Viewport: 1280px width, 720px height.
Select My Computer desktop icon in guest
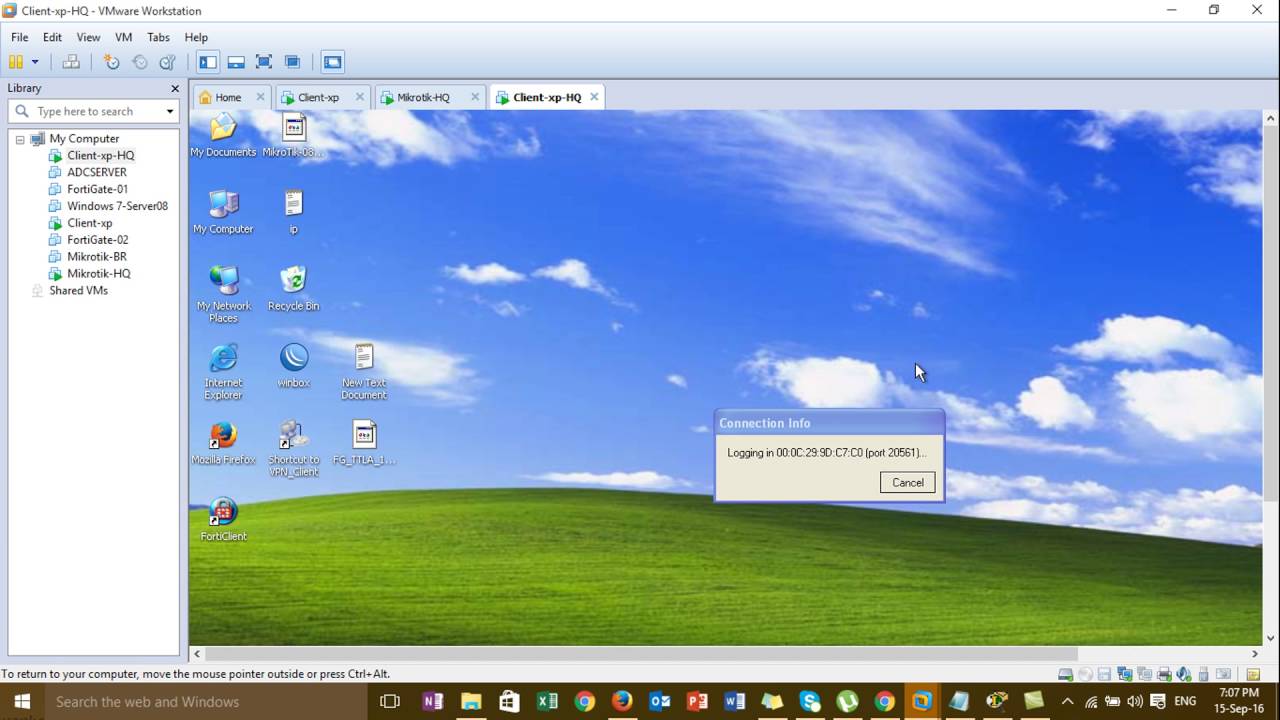tap(223, 212)
